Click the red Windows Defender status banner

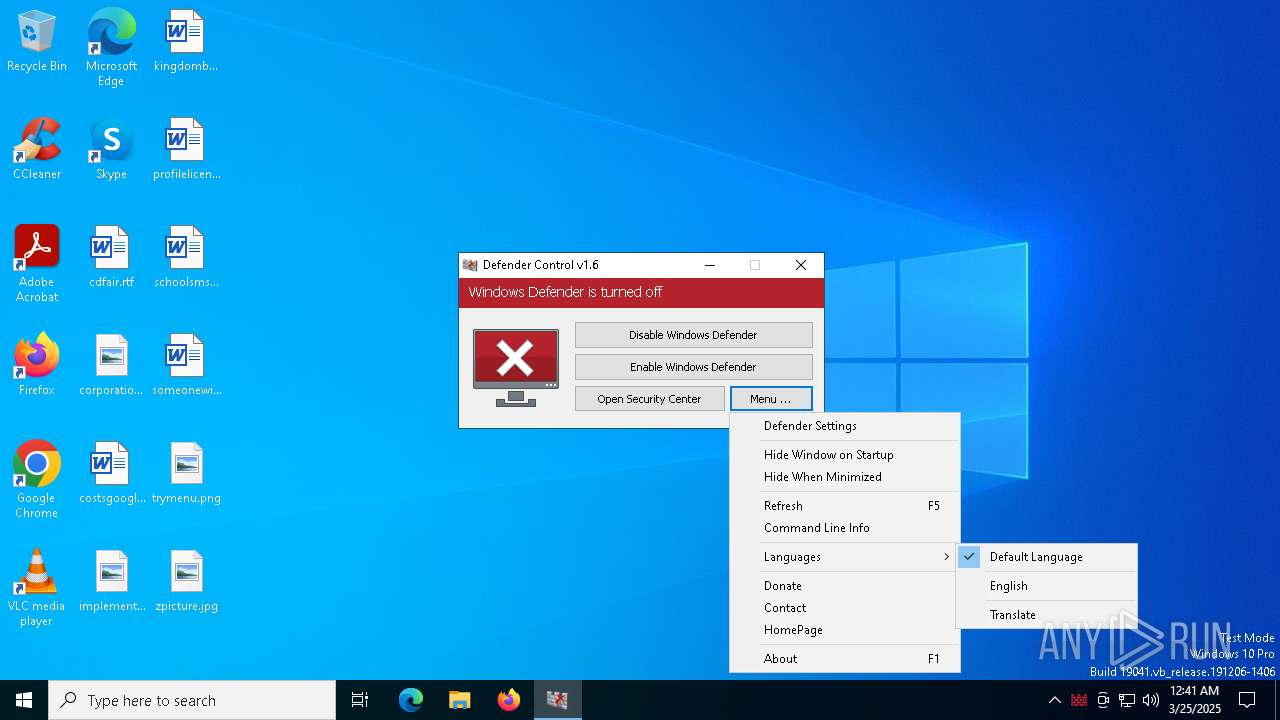click(x=641, y=292)
